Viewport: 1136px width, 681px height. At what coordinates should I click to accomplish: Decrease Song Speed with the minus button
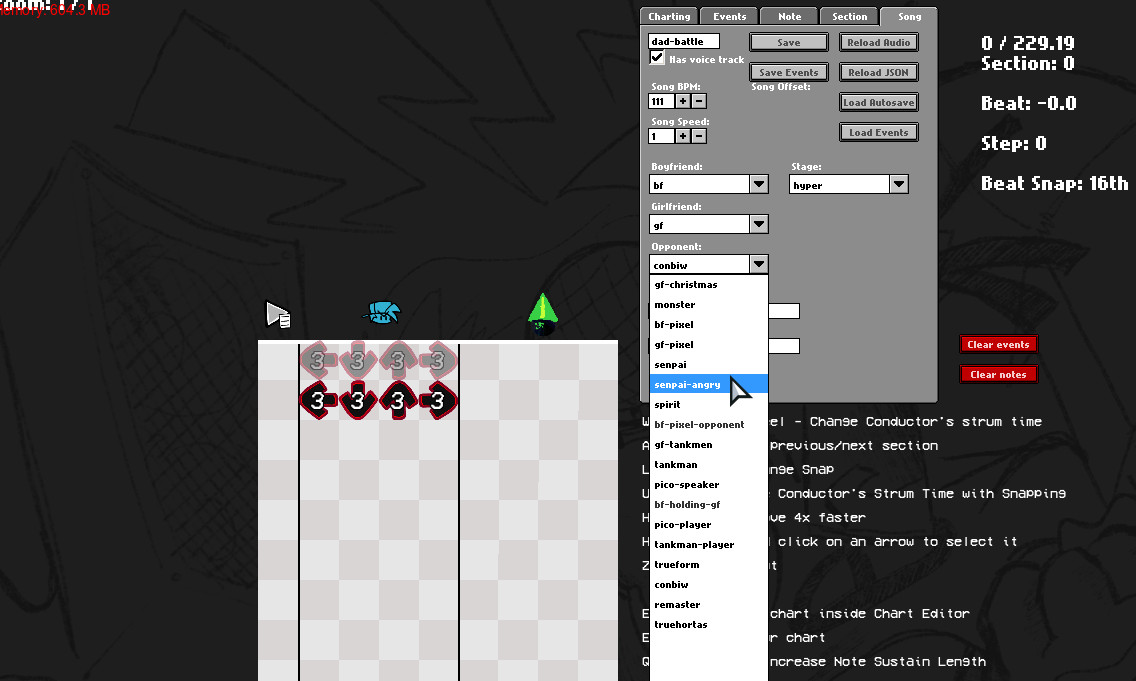click(x=699, y=136)
